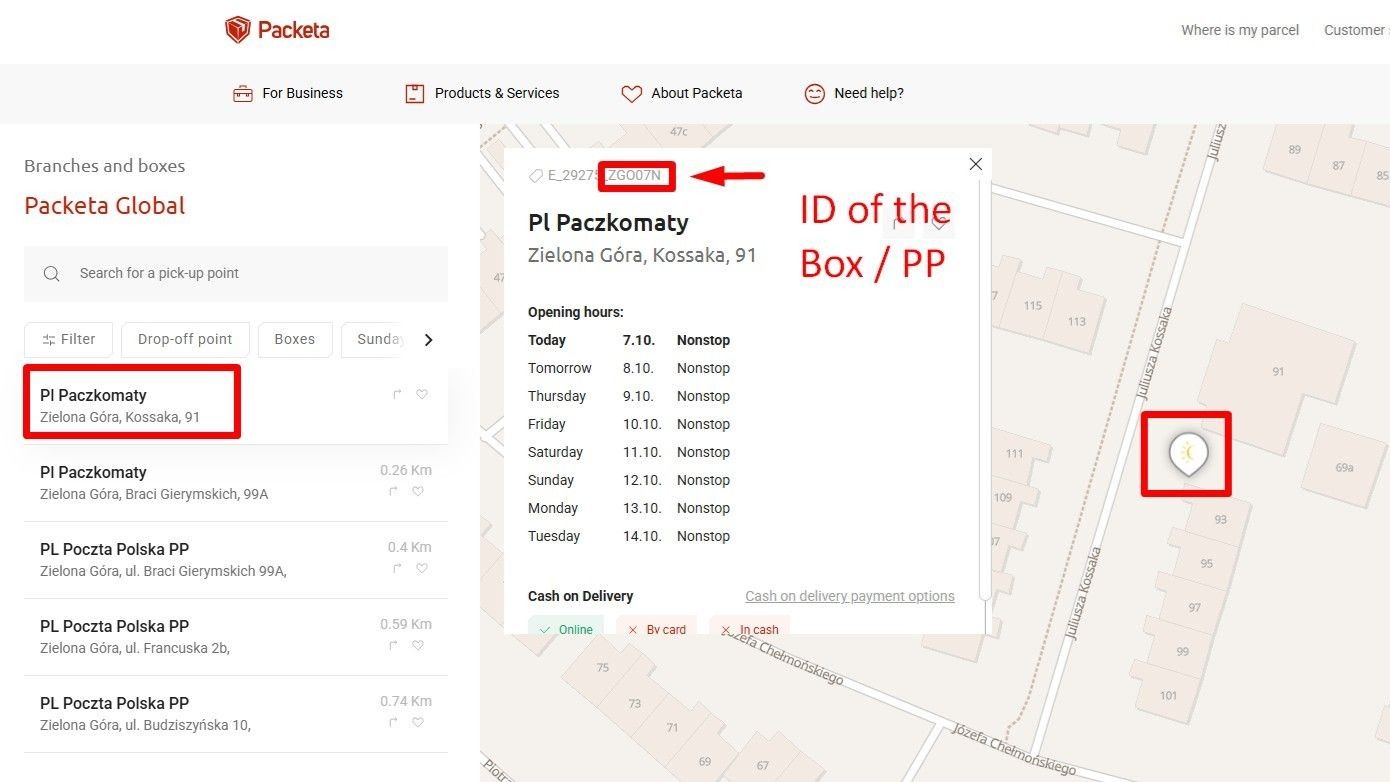Click the Search for a pick-up point field

pos(250,273)
